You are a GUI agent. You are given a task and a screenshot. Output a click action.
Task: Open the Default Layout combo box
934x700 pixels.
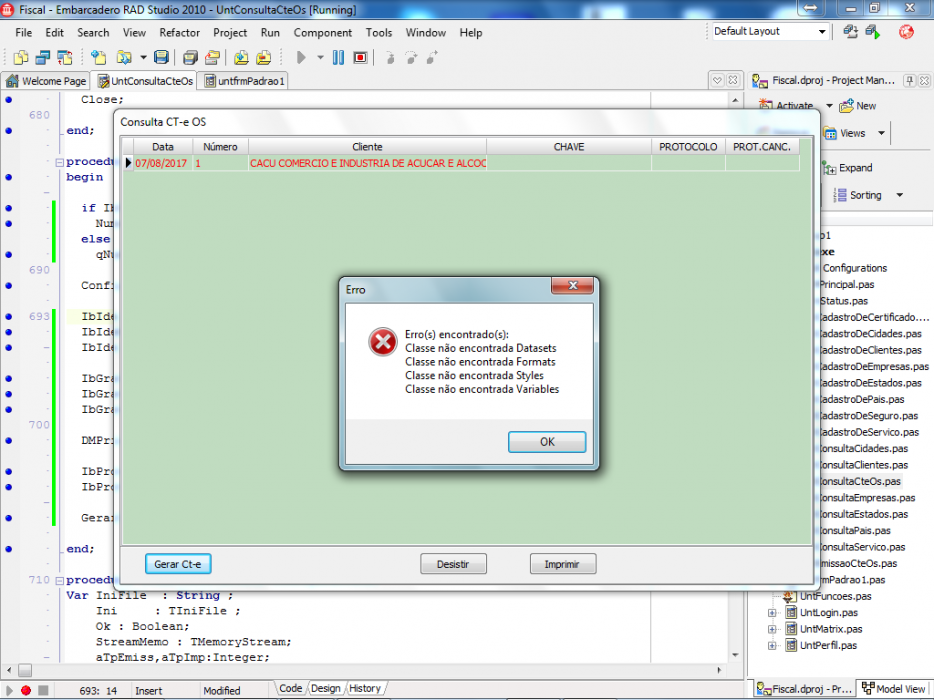(770, 32)
